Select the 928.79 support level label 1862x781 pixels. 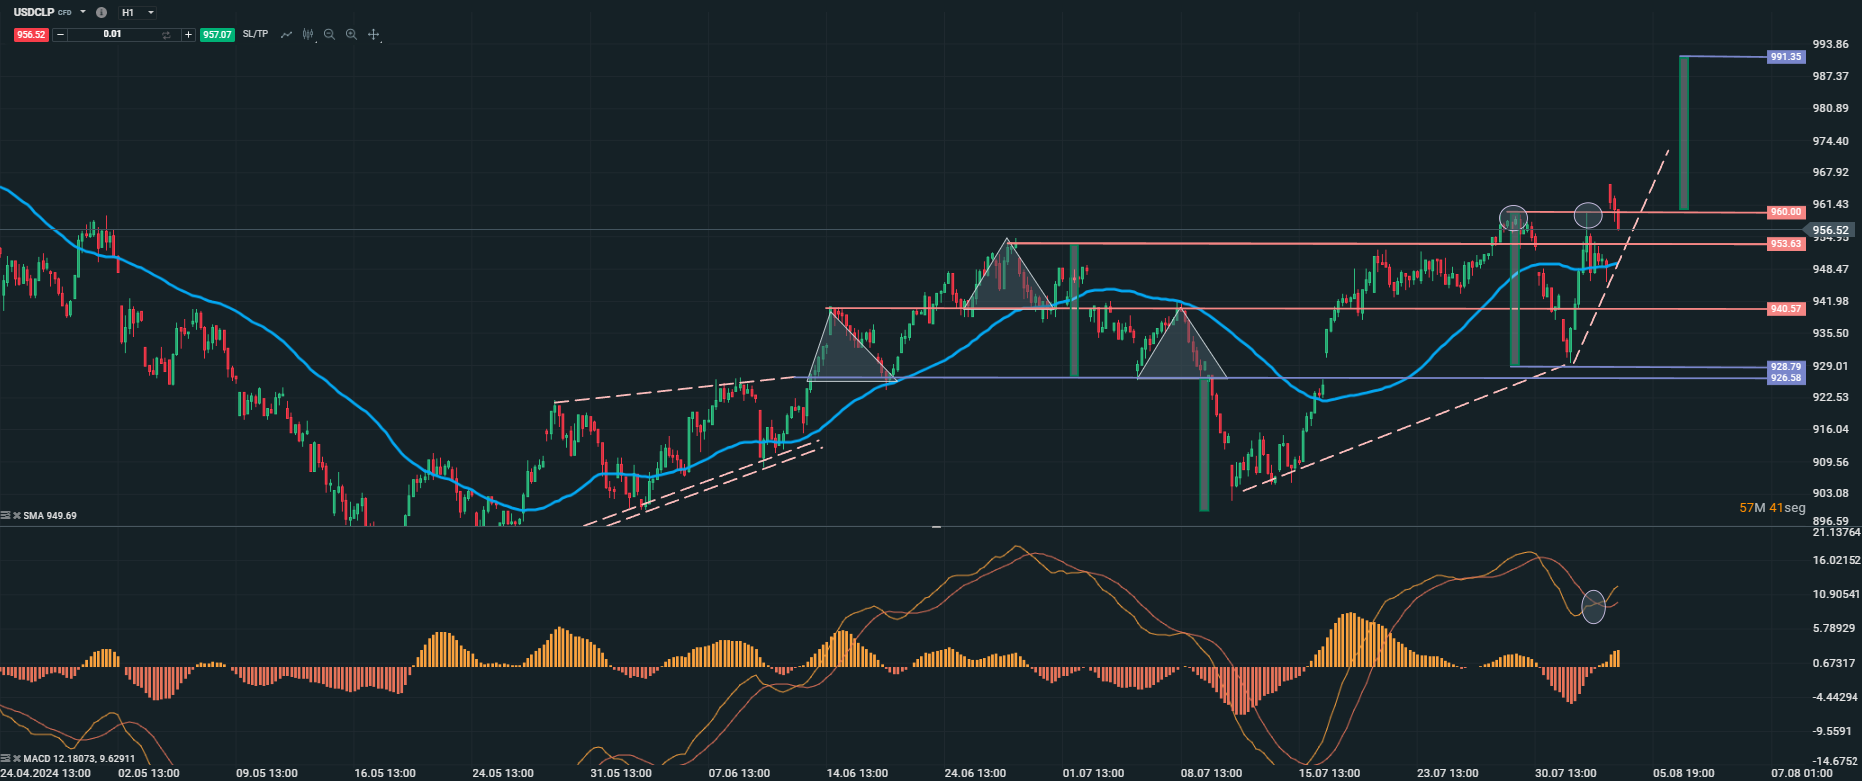(x=1785, y=367)
